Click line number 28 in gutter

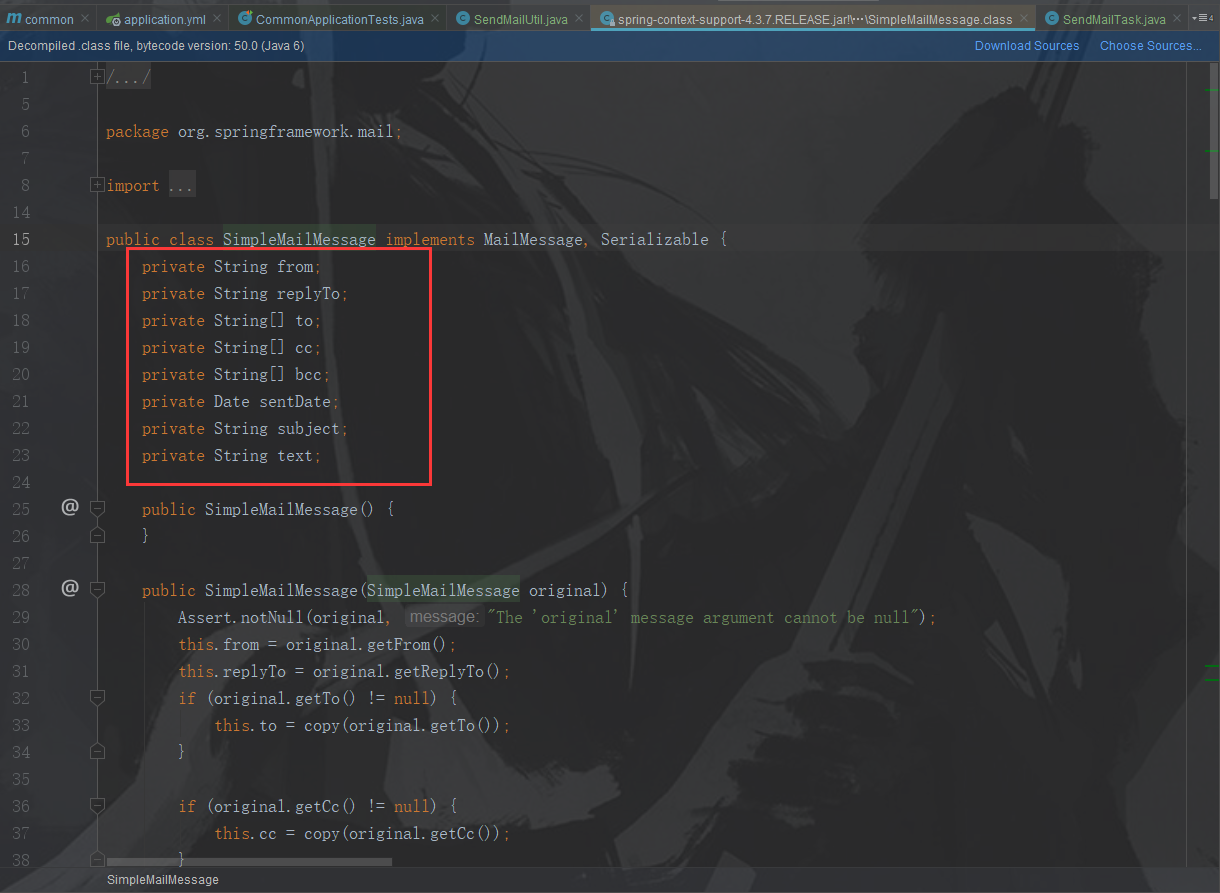pos(21,590)
